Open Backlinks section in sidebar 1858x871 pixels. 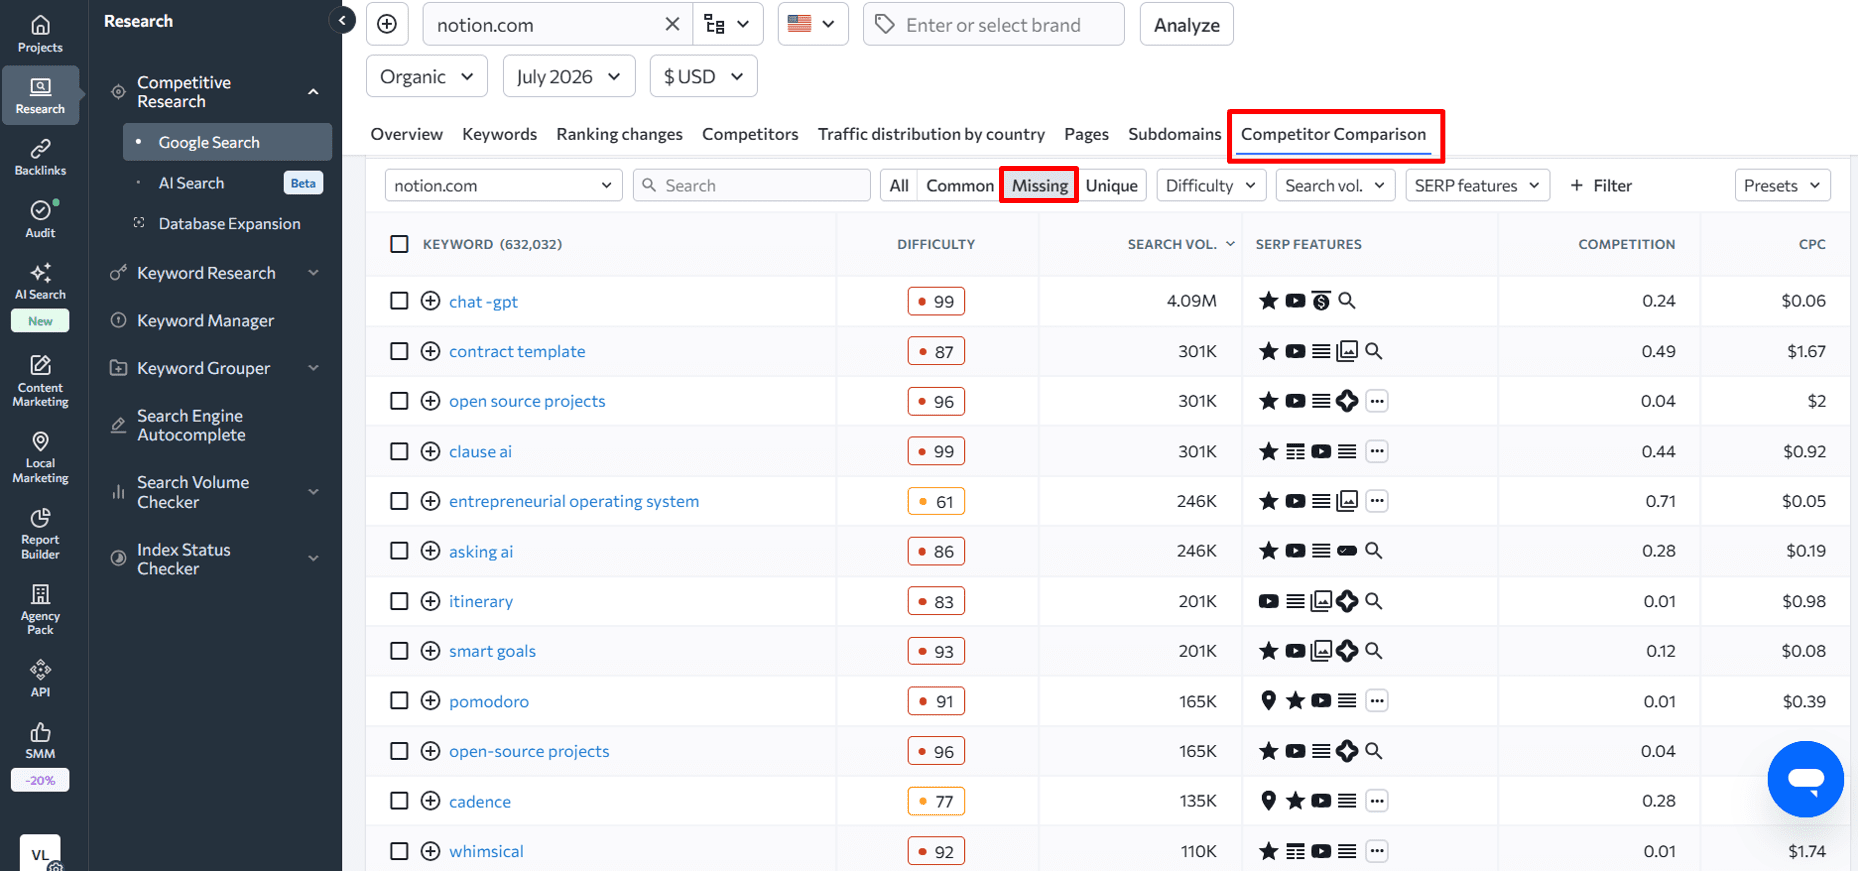(40, 158)
